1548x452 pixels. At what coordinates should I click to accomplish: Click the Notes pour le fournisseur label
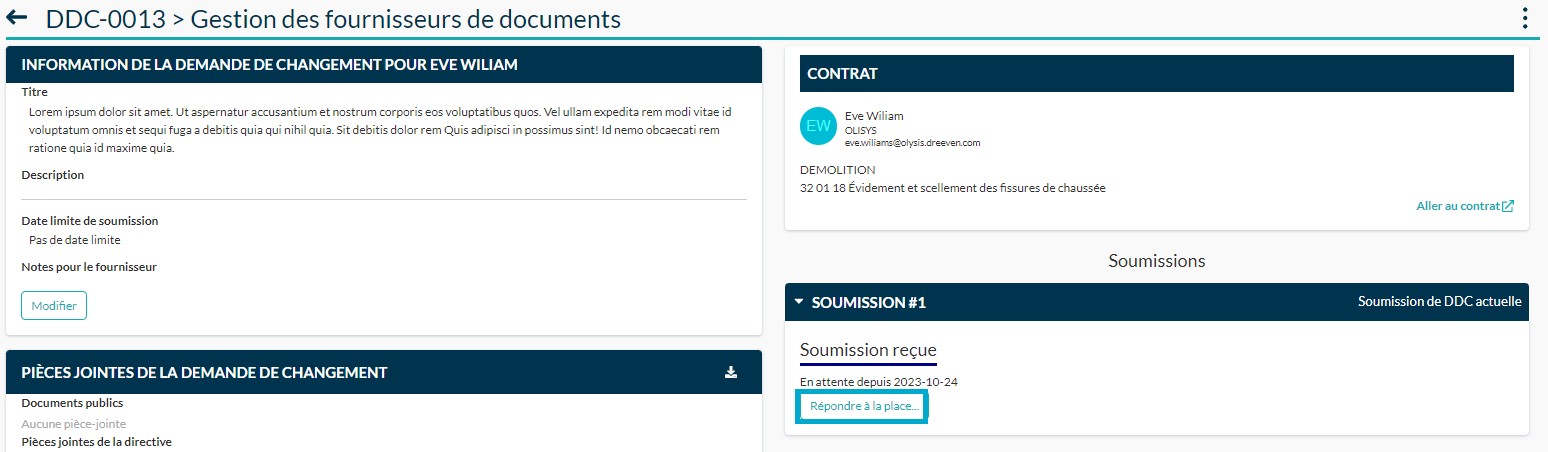click(x=89, y=267)
